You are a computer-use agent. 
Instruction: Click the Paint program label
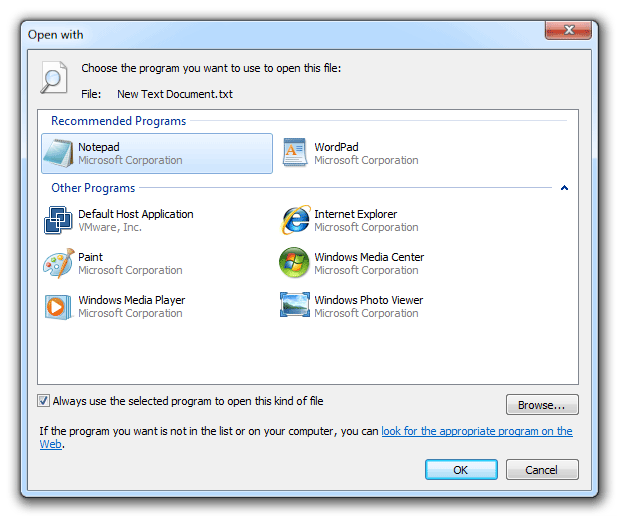(x=90, y=257)
